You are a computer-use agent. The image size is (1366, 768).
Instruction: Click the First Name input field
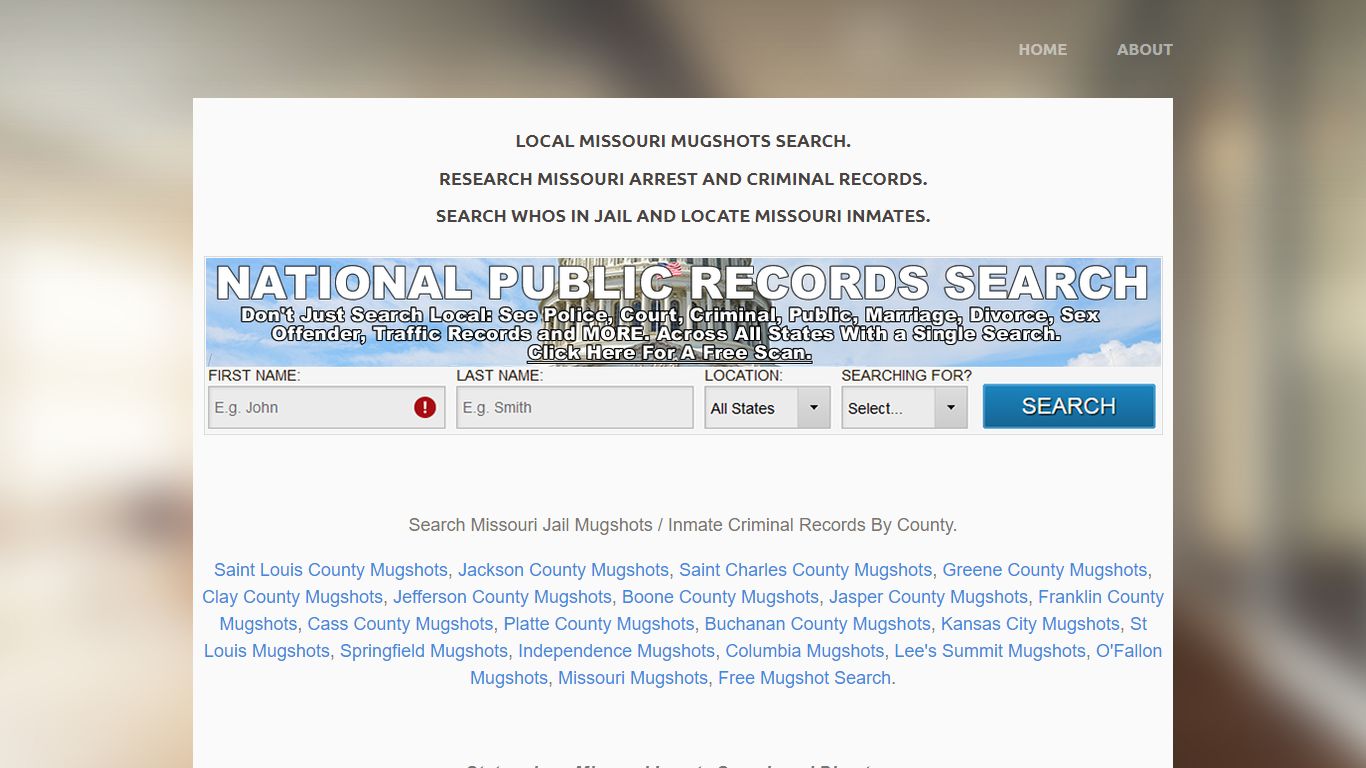(x=326, y=408)
